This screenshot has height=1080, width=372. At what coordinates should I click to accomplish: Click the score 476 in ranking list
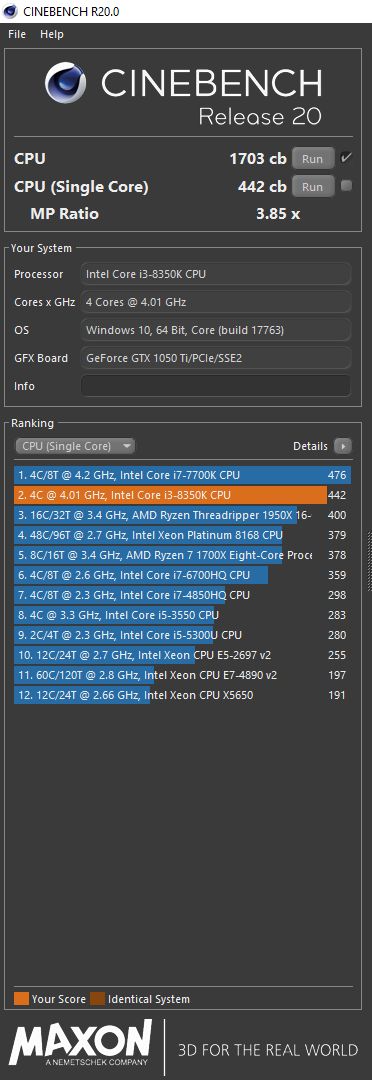(x=337, y=475)
